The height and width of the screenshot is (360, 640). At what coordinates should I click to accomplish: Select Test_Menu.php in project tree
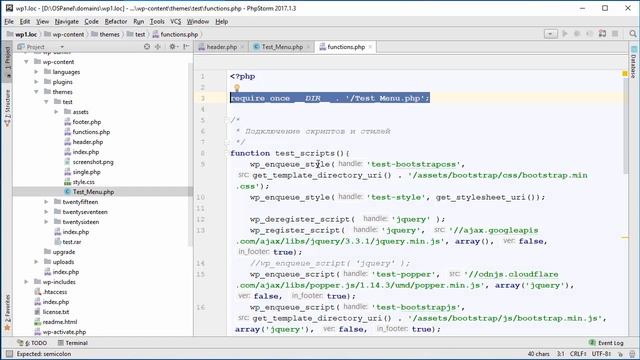pyautogui.click(x=93, y=192)
